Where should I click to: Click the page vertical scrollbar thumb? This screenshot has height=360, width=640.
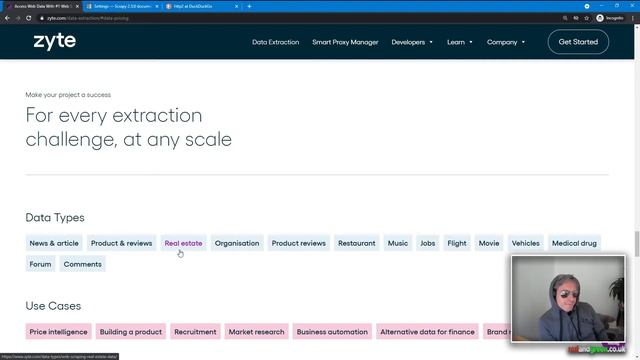coord(637,244)
